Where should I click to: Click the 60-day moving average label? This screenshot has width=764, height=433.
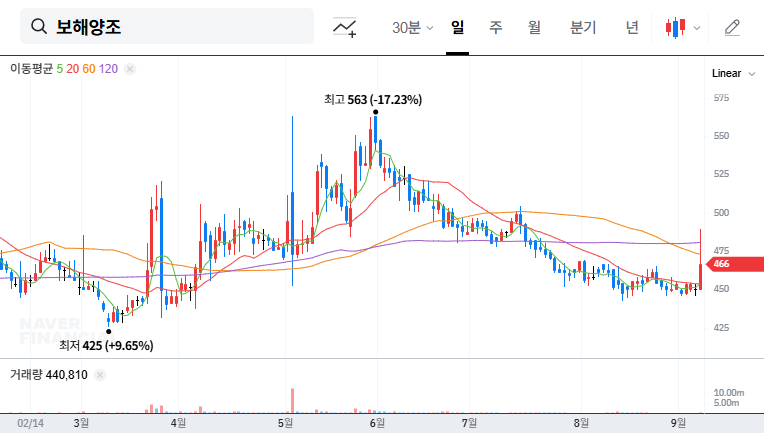coord(89,69)
